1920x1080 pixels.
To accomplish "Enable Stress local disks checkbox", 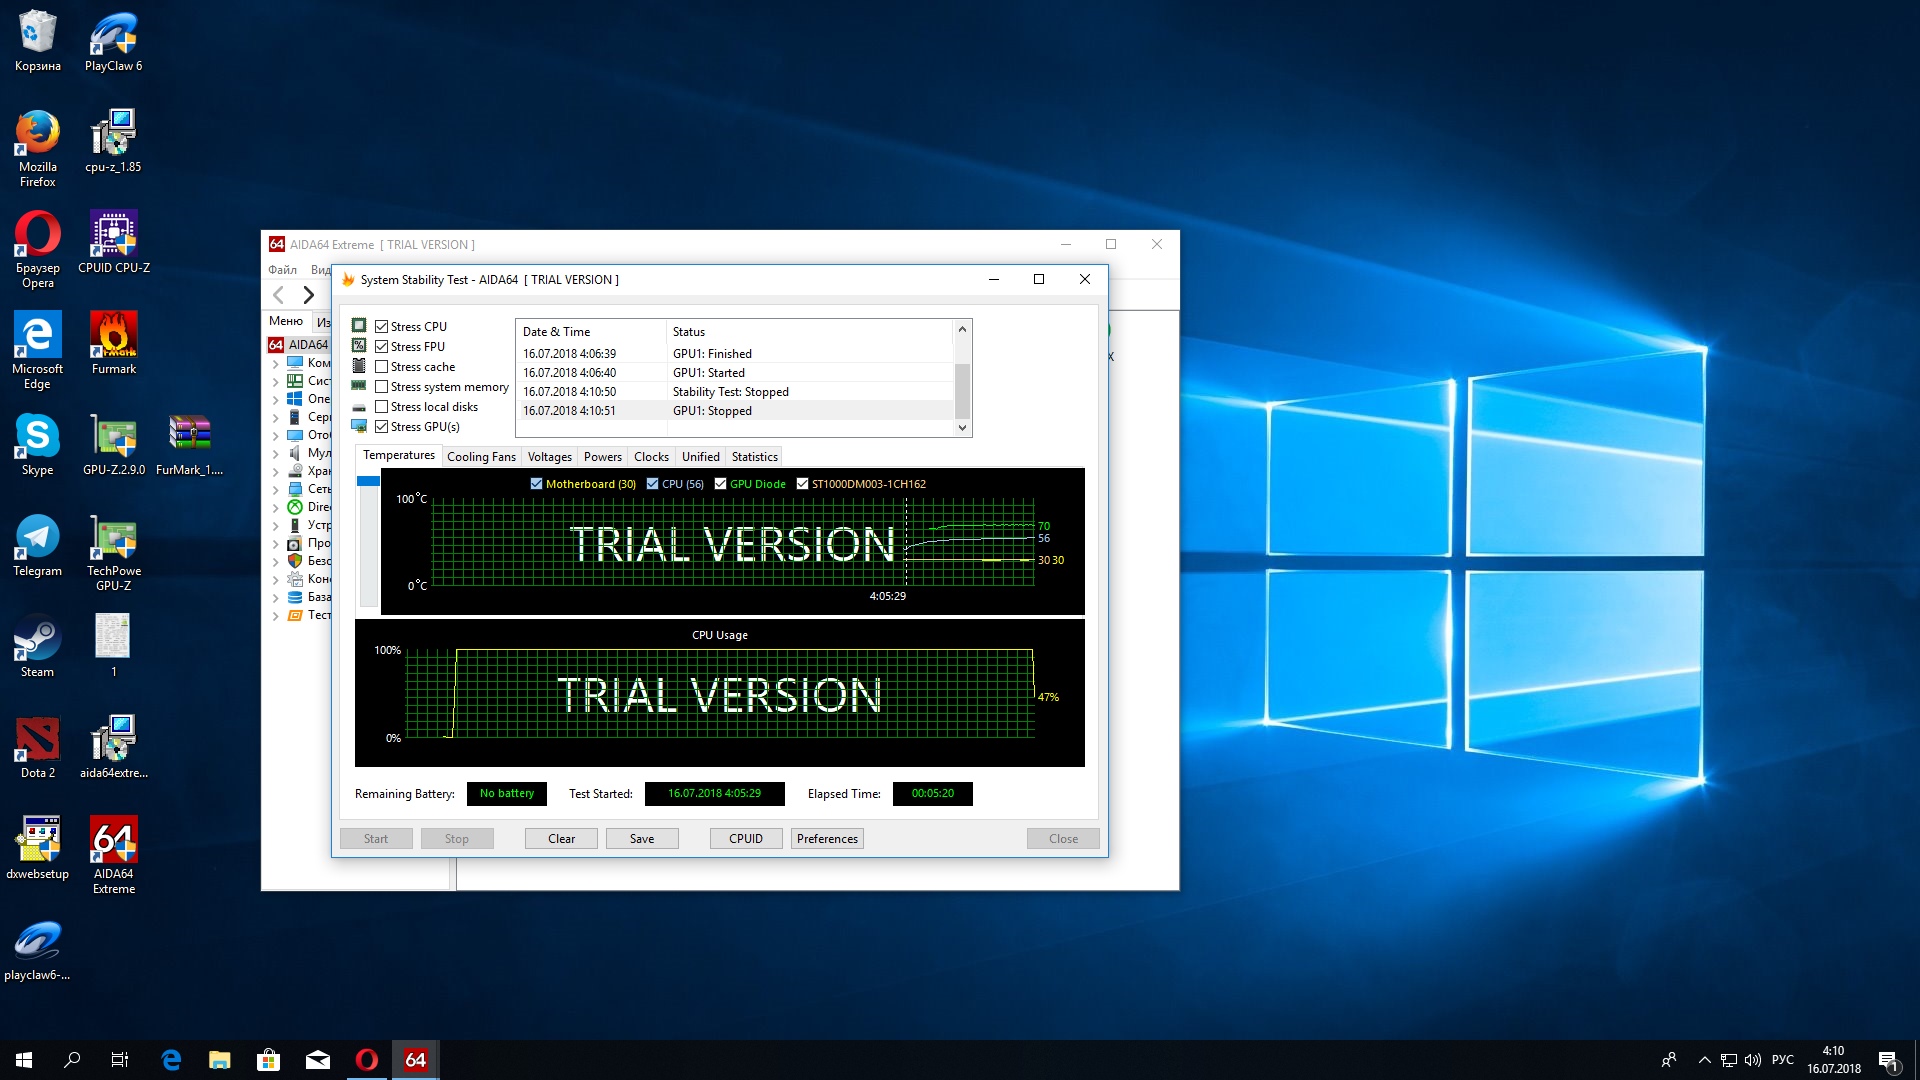I will point(381,407).
